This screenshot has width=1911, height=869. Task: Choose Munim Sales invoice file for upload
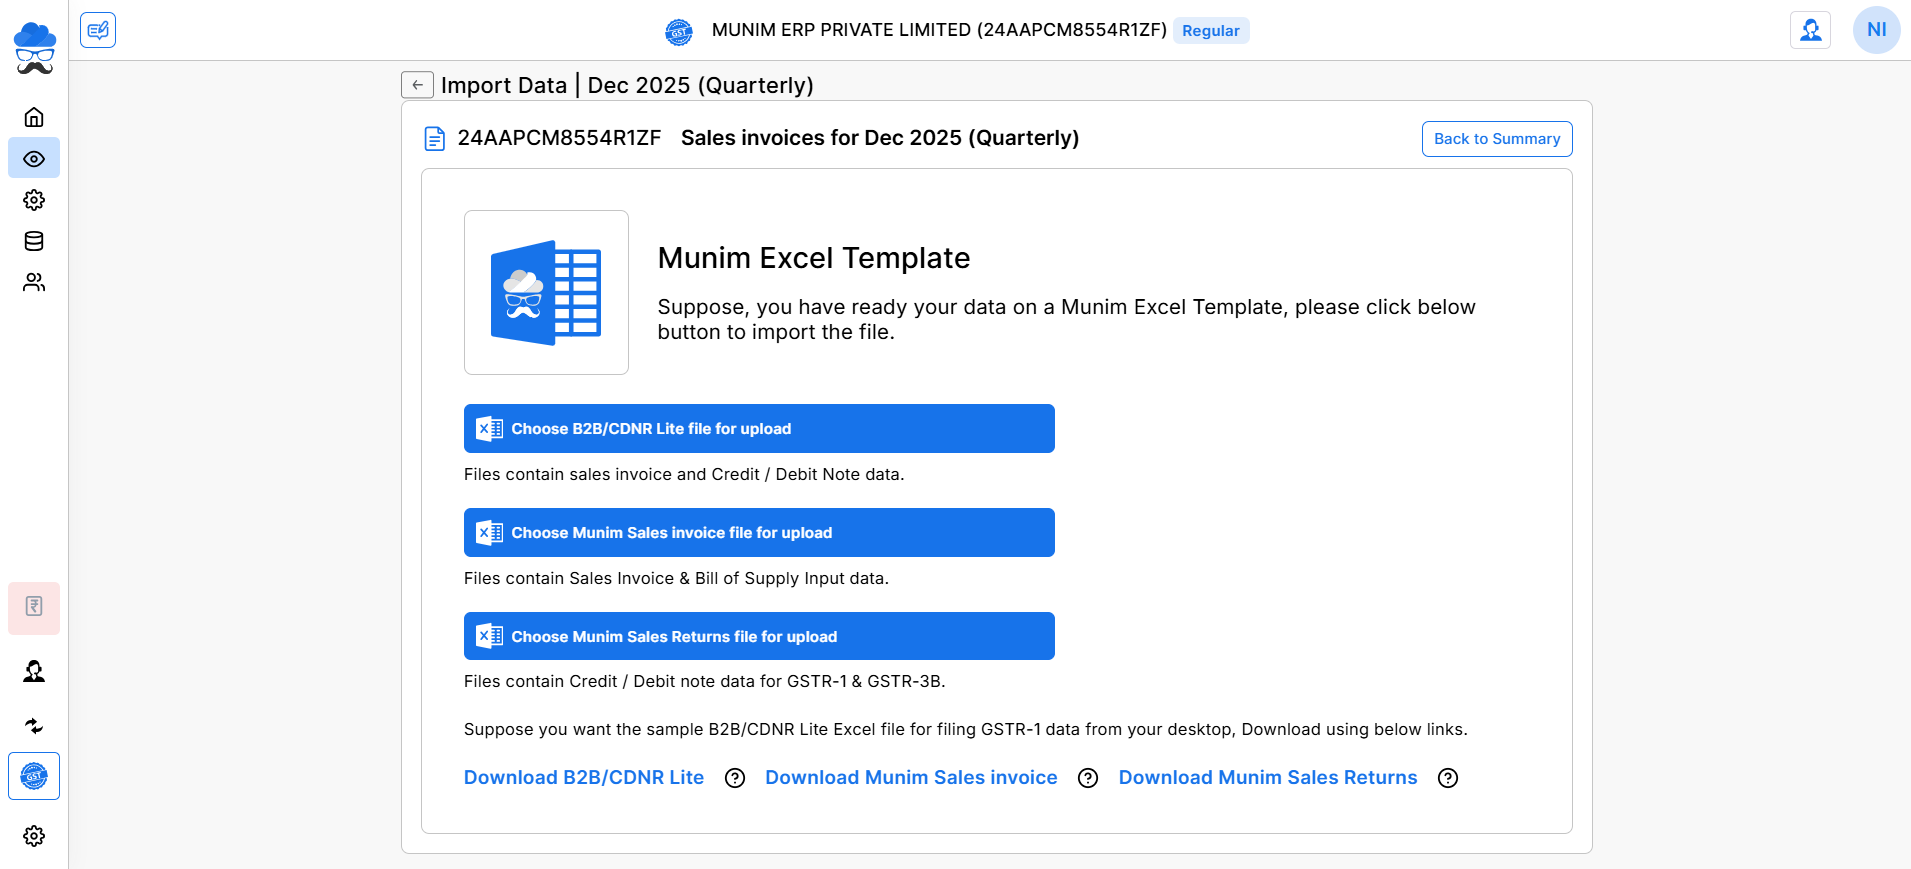pos(759,533)
